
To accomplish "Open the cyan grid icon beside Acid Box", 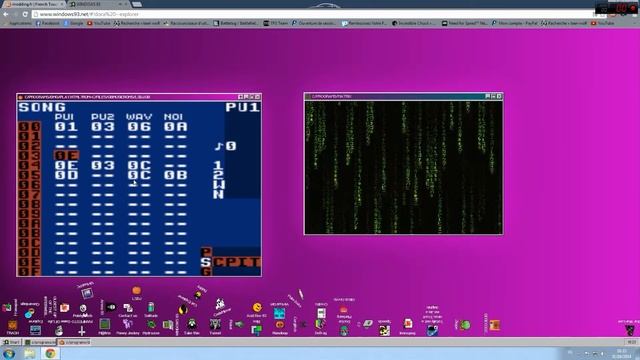I will pyautogui.click(x=280, y=313).
